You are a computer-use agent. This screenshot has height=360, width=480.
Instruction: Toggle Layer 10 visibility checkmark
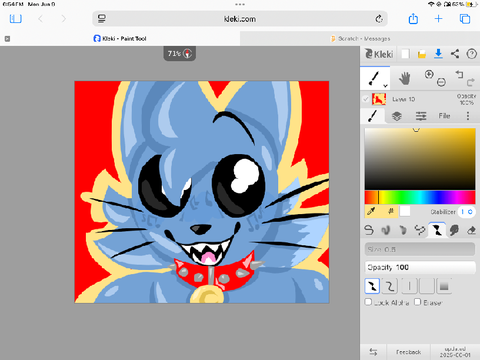pyautogui.click(x=366, y=99)
